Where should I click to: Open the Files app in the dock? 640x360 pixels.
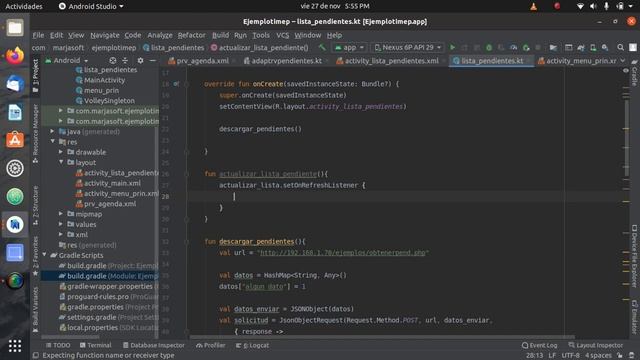coord(15,28)
